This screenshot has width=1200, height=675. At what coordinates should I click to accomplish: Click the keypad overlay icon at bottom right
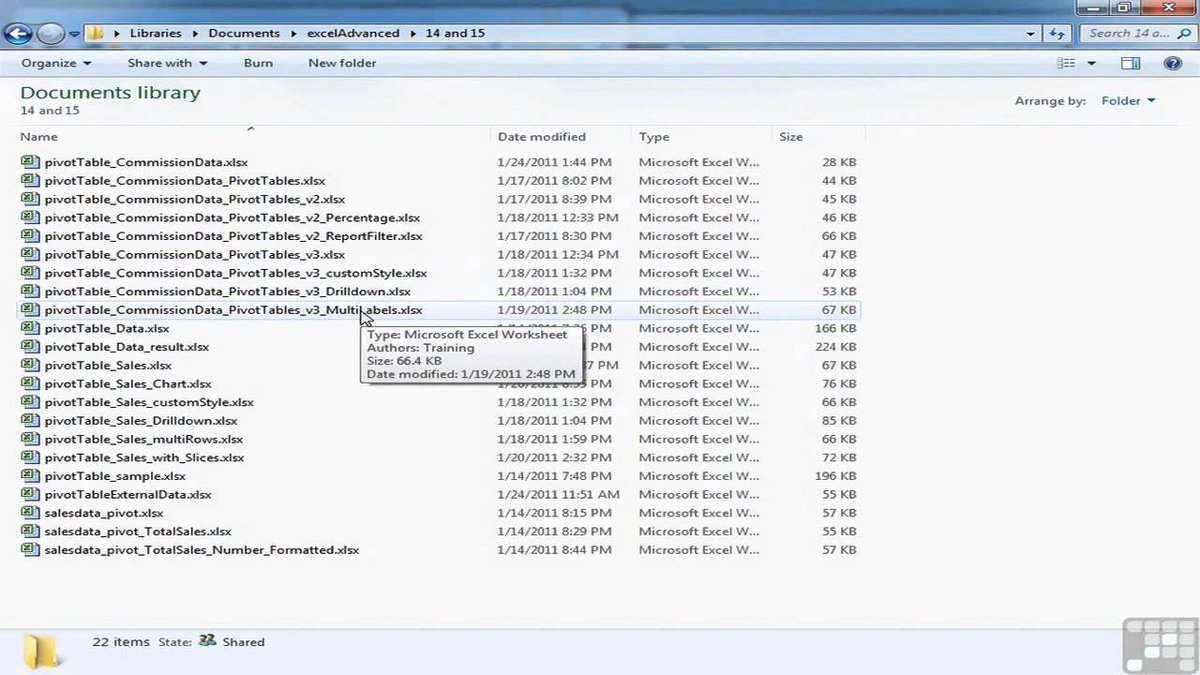click(1158, 644)
